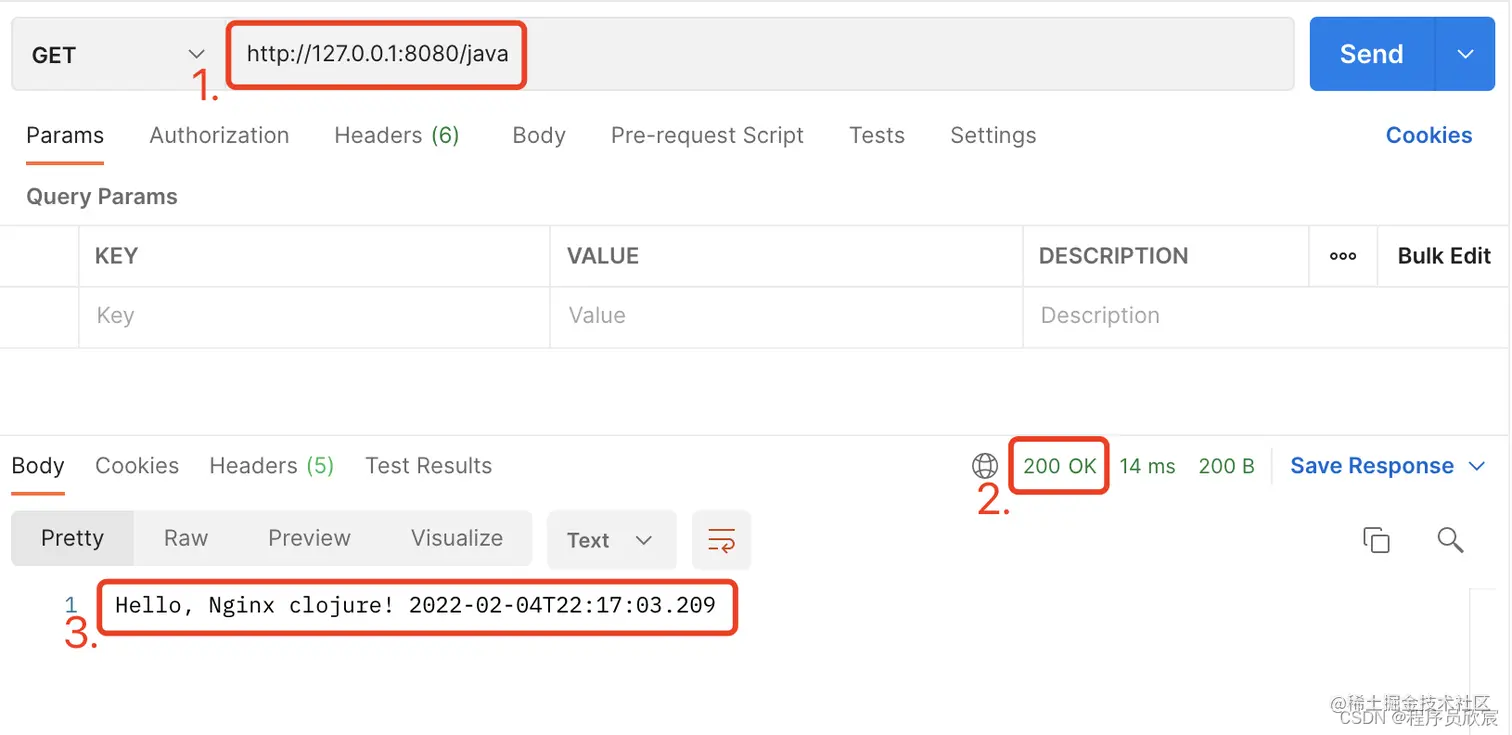Open the GET method dropdown

[x=118, y=55]
